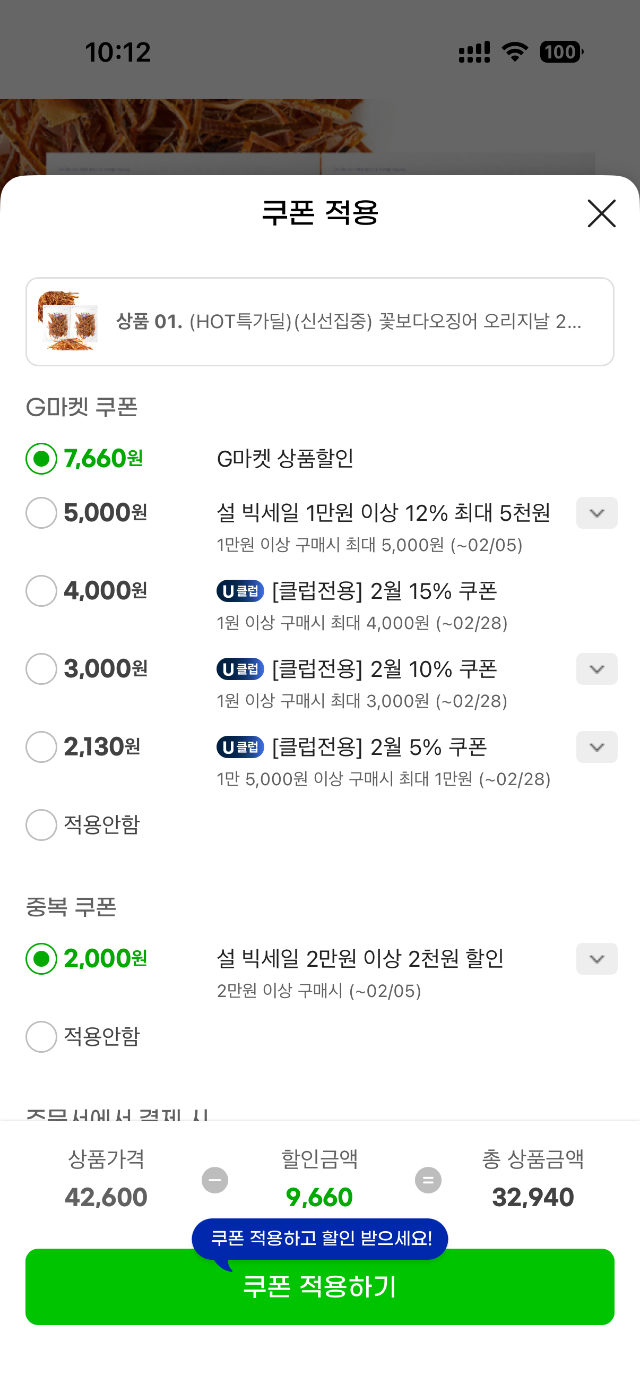Close the coupon apply sheet
Screen dimensions: 640x1392
click(x=601, y=213)
